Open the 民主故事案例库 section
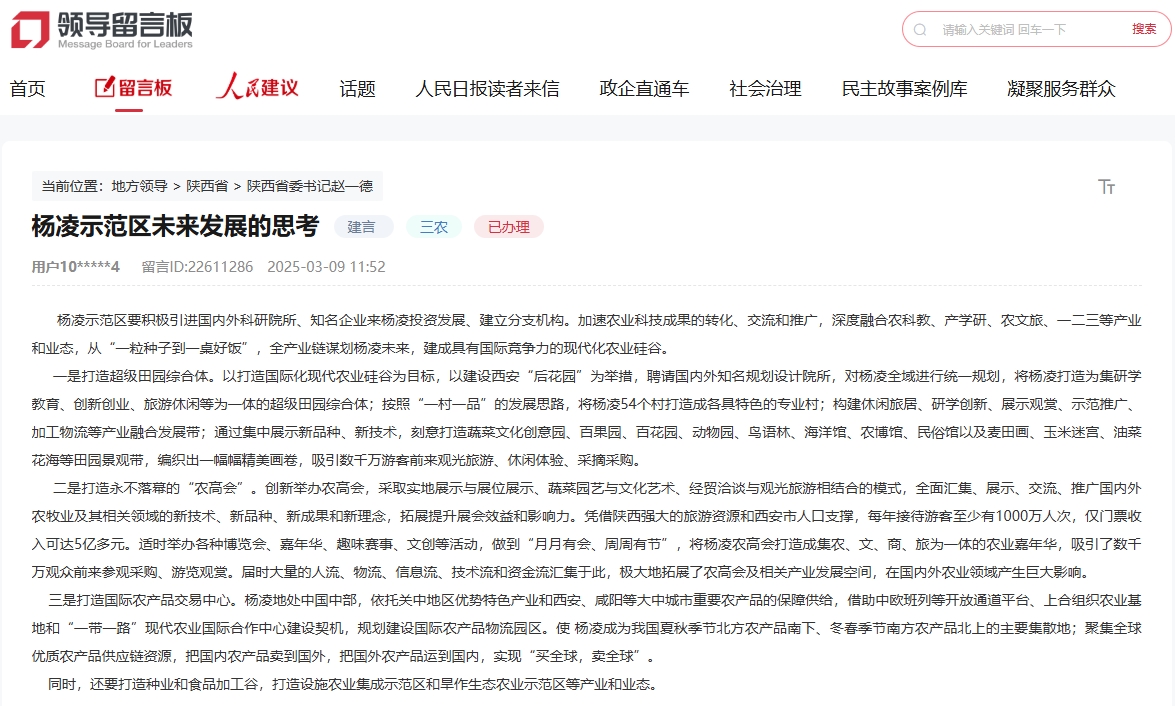1175x706 pixels. point(904,88)
